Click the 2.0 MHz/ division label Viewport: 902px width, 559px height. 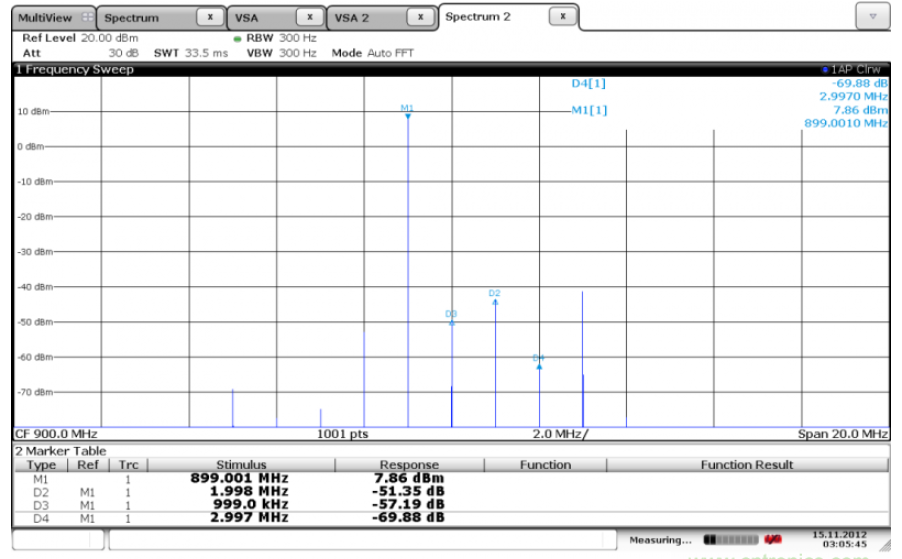tap(560, 434)
